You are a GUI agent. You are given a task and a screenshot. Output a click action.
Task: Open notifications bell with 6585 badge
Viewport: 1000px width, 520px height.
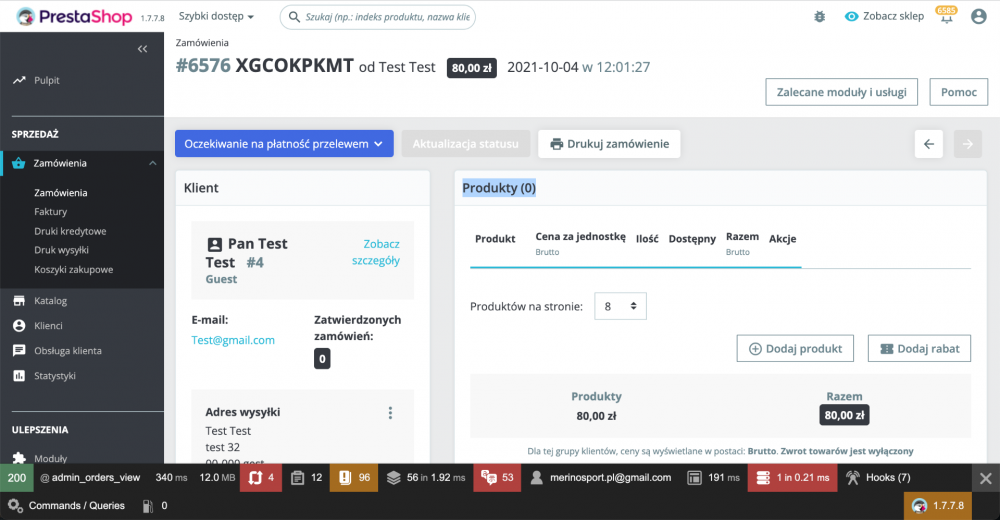click(946, 15)
